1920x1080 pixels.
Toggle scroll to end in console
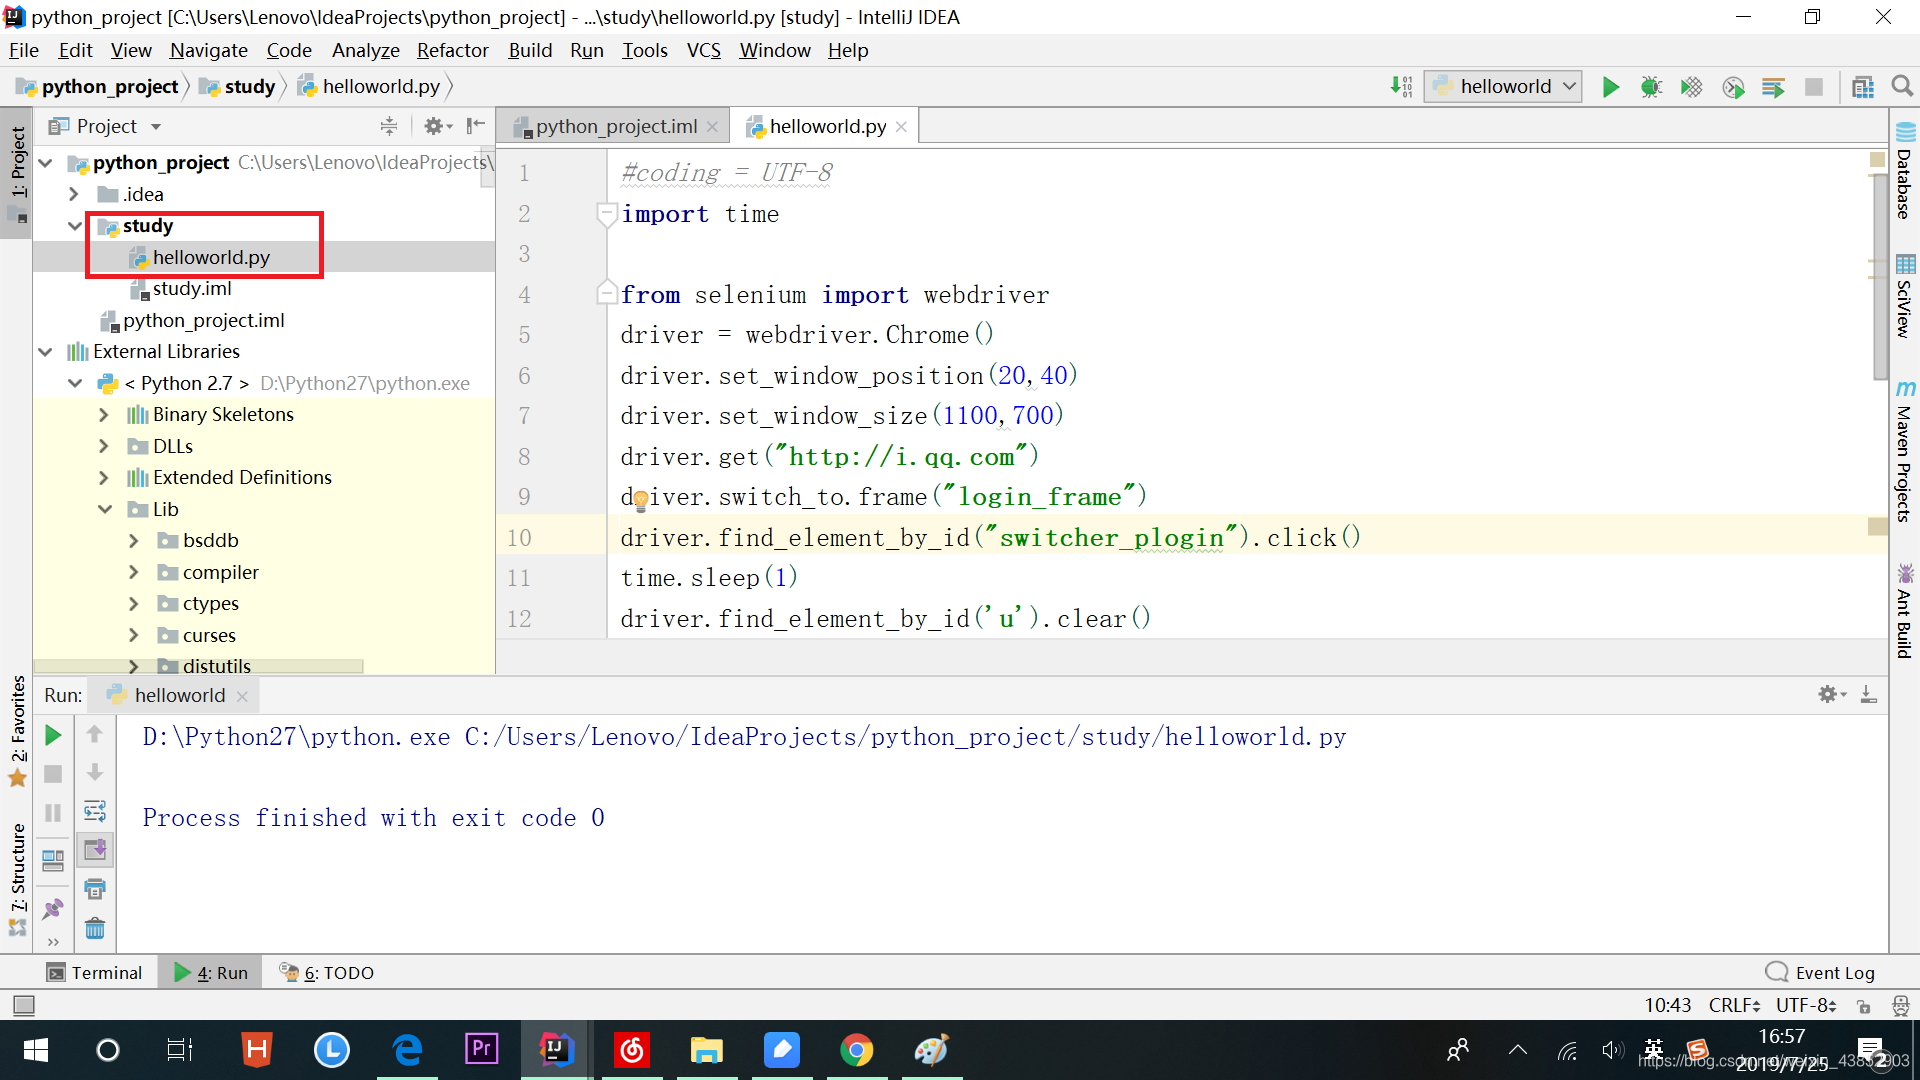coord(95,850)
